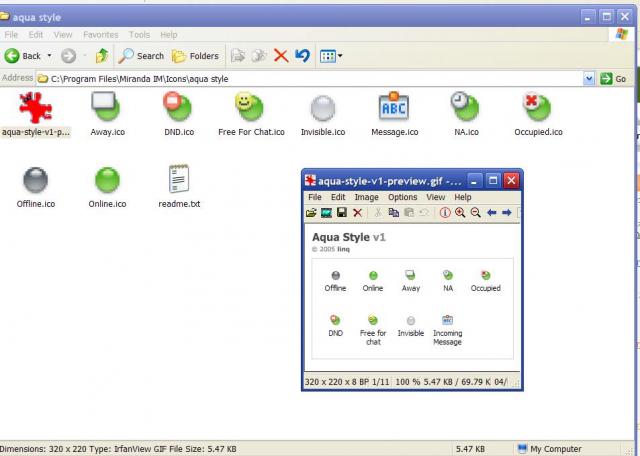The width and height of the screenshot is (640, 456).
Task: Click the Go button
Action: (x=613, y=78)
